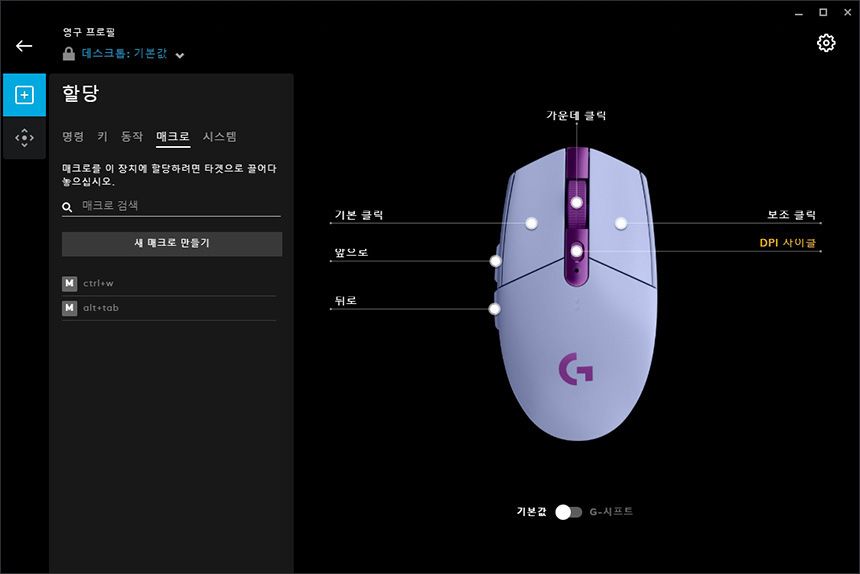
Task: Switch to the 매크로 tab
Action: point(173,137)
